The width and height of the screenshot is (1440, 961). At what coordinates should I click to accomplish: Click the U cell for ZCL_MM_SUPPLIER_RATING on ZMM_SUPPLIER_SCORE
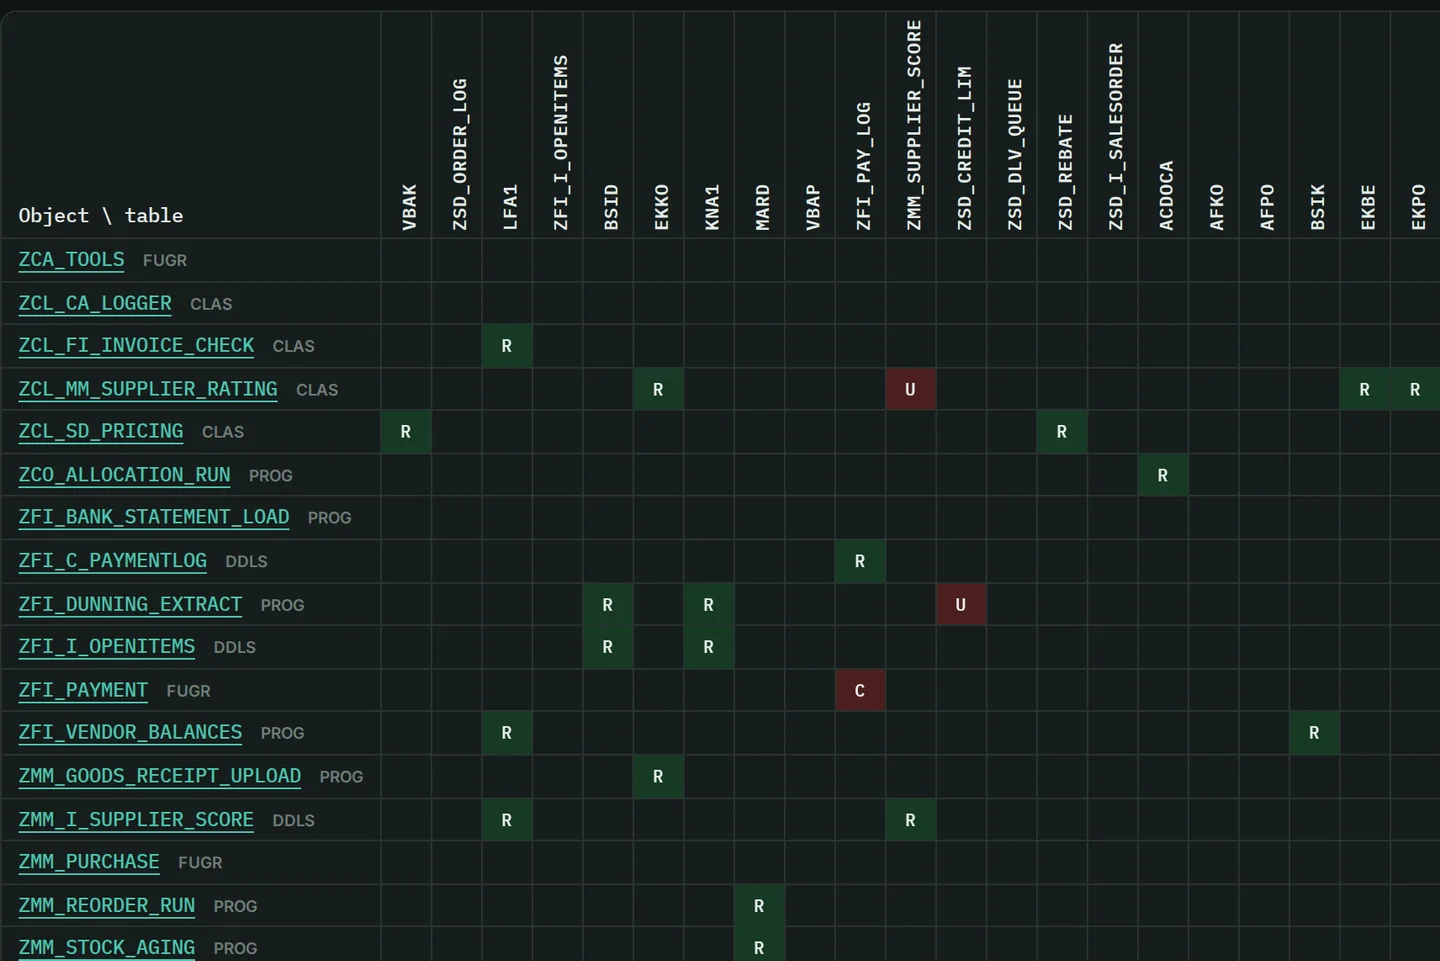click(x=910, y=389)
